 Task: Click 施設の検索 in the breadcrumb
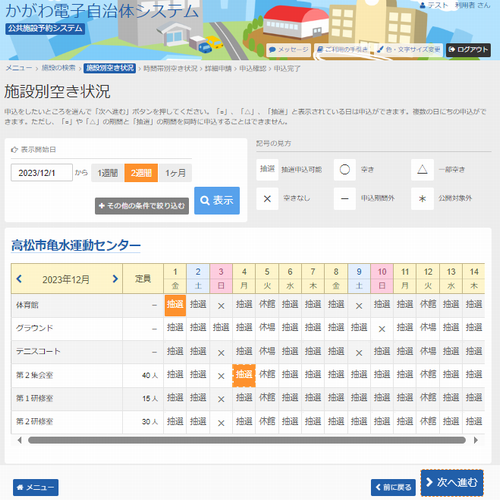click(58, 68)
